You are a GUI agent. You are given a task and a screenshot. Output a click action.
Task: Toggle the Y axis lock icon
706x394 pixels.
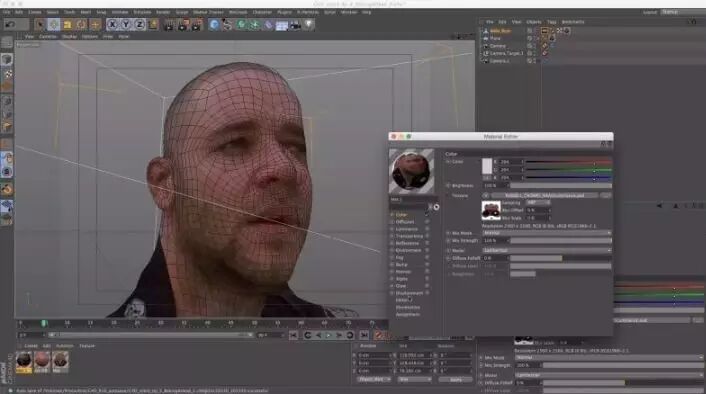[126, 24]
